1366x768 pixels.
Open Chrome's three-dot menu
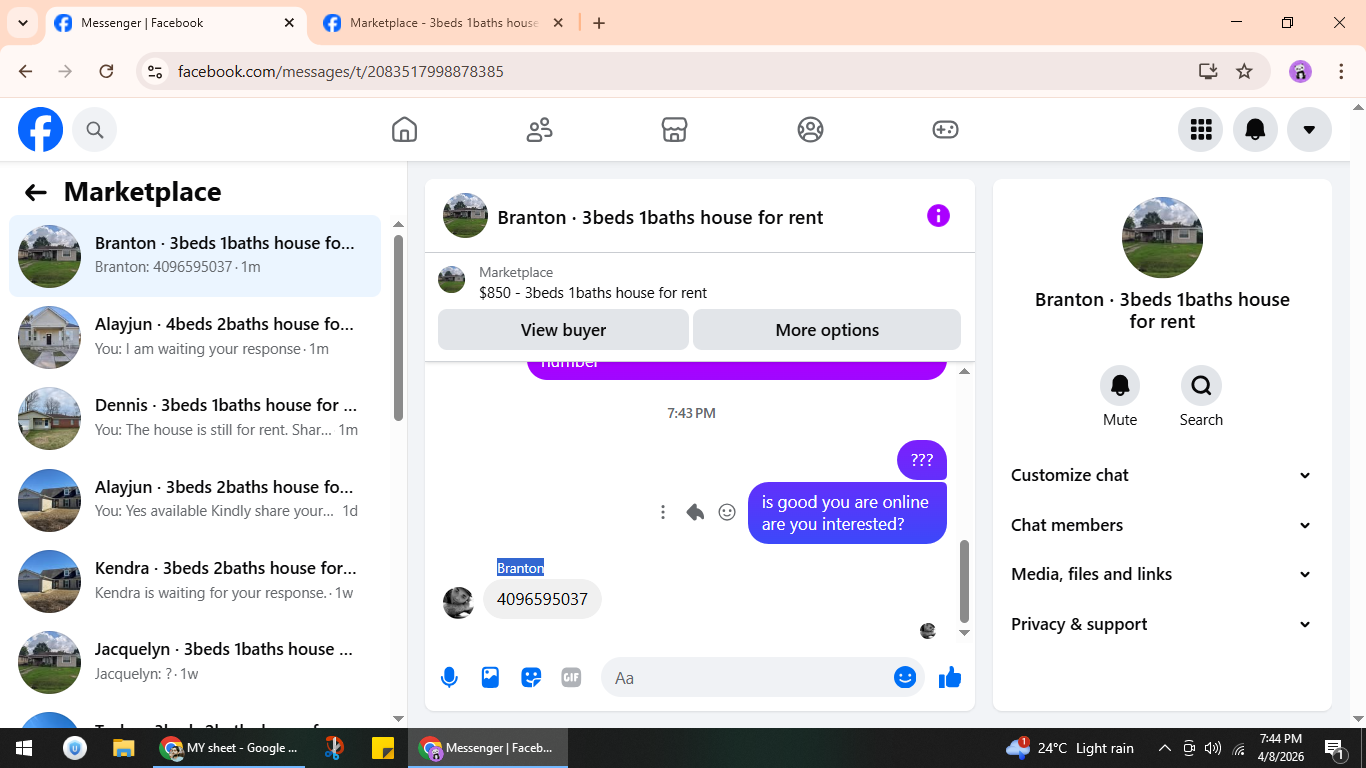[1341, 71]
